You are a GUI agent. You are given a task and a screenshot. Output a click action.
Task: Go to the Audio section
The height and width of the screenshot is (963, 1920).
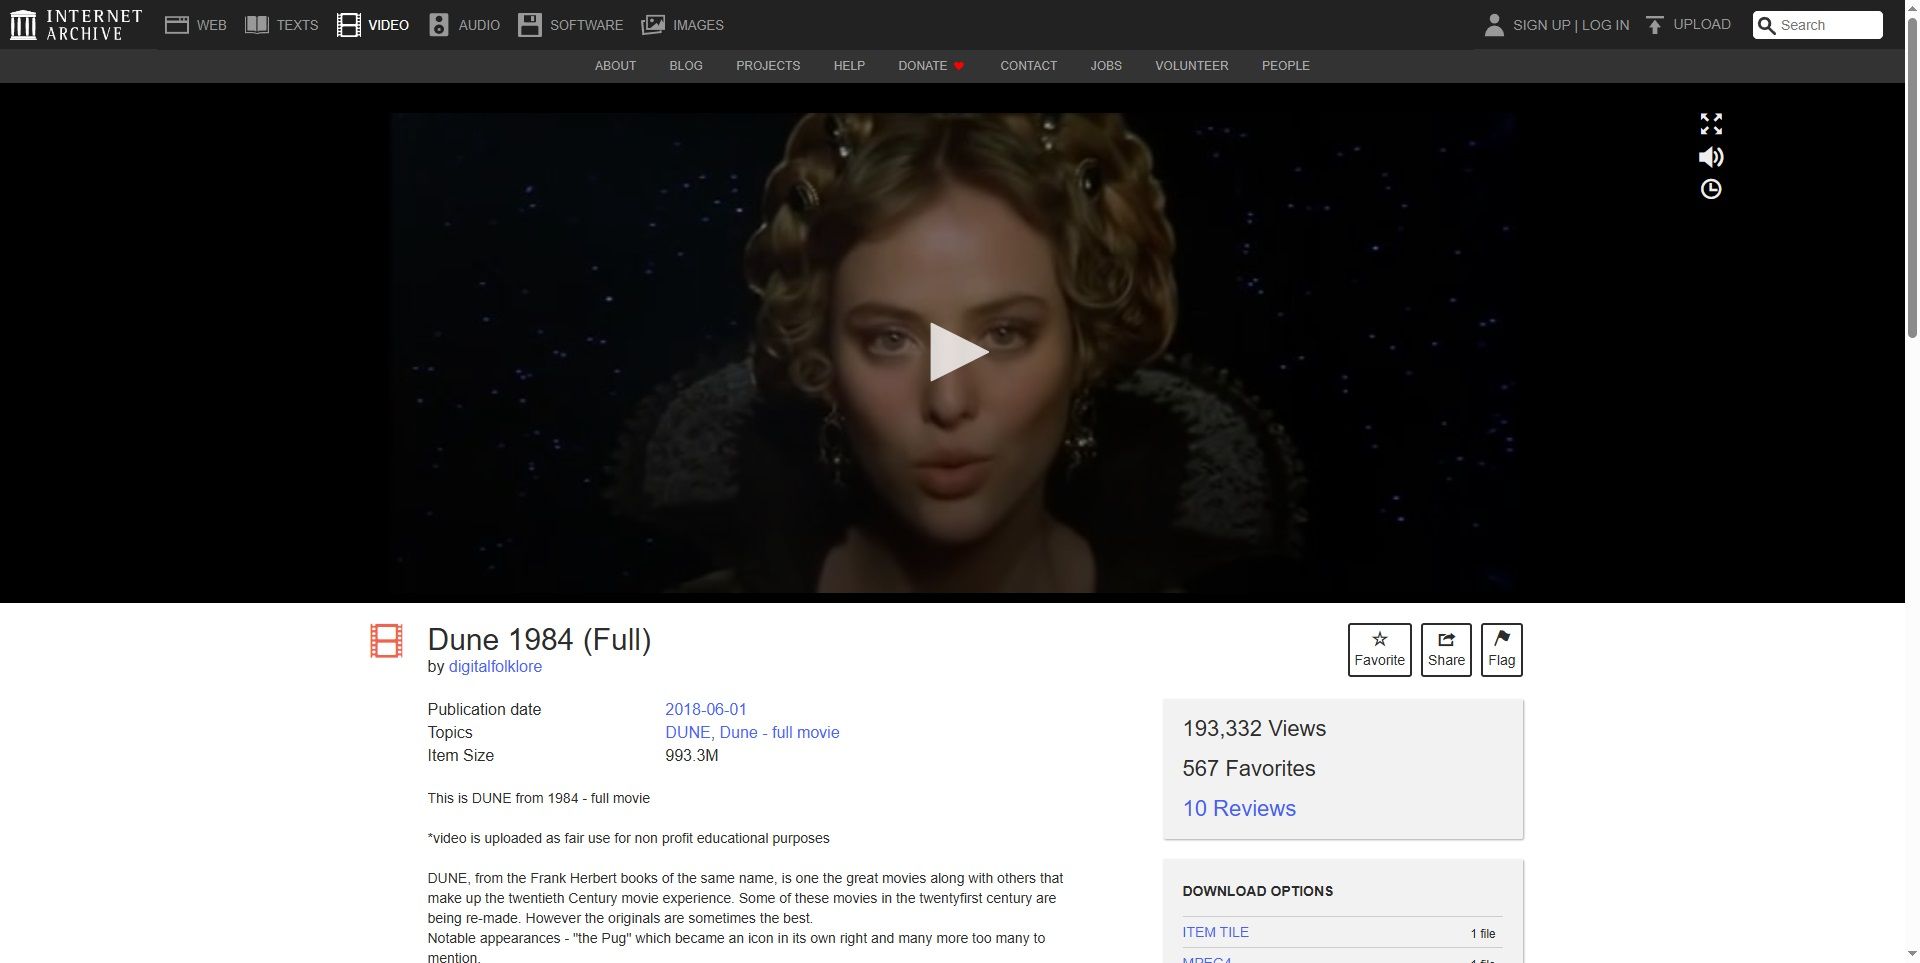(x=464, y=25)
